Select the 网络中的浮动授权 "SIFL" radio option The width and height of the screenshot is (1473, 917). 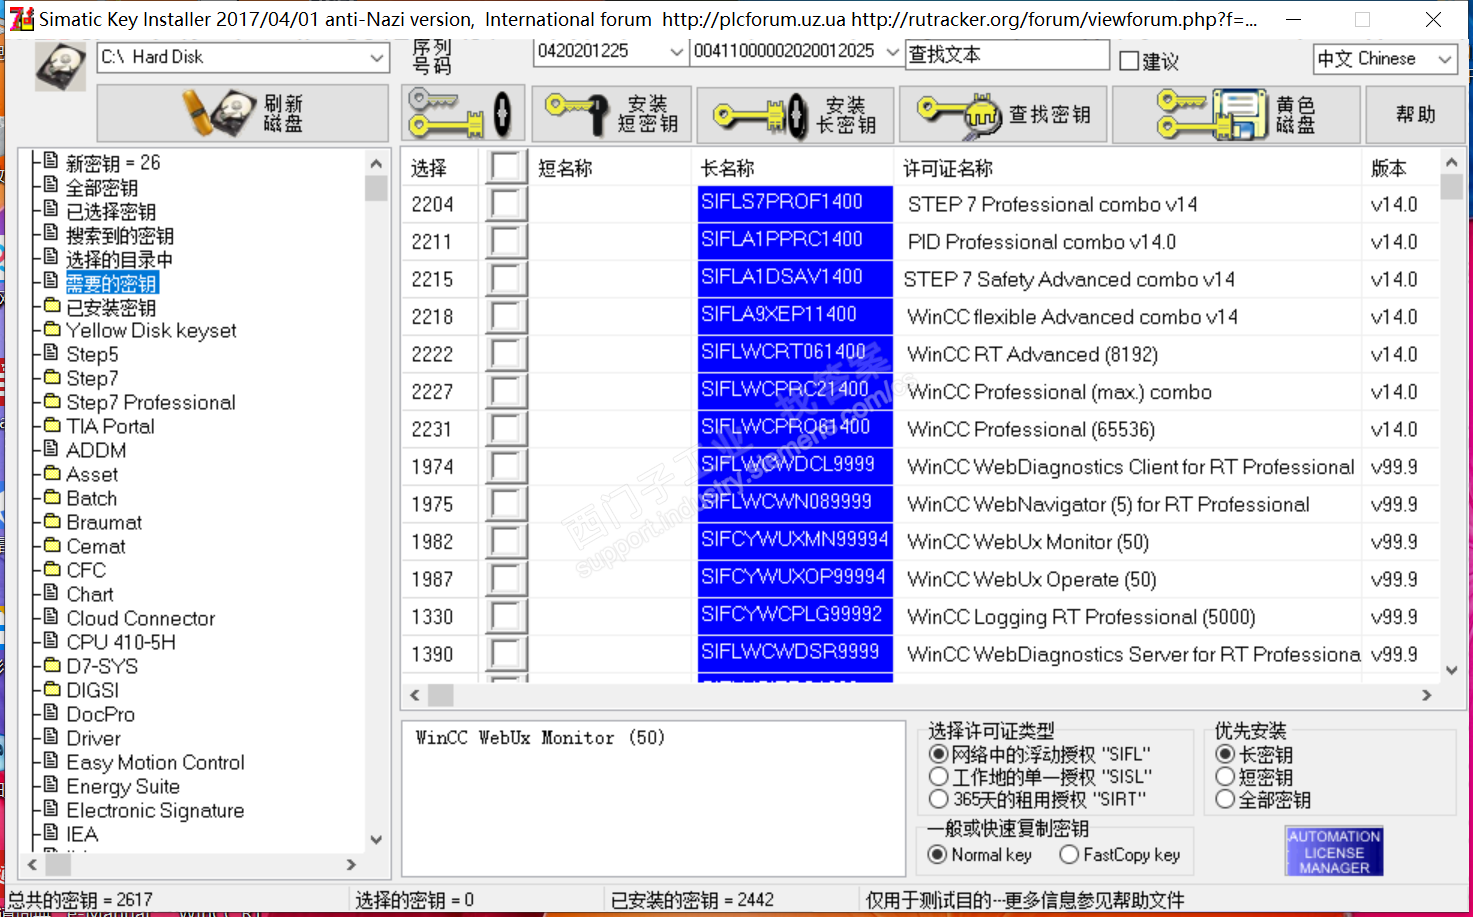point(938,754)
